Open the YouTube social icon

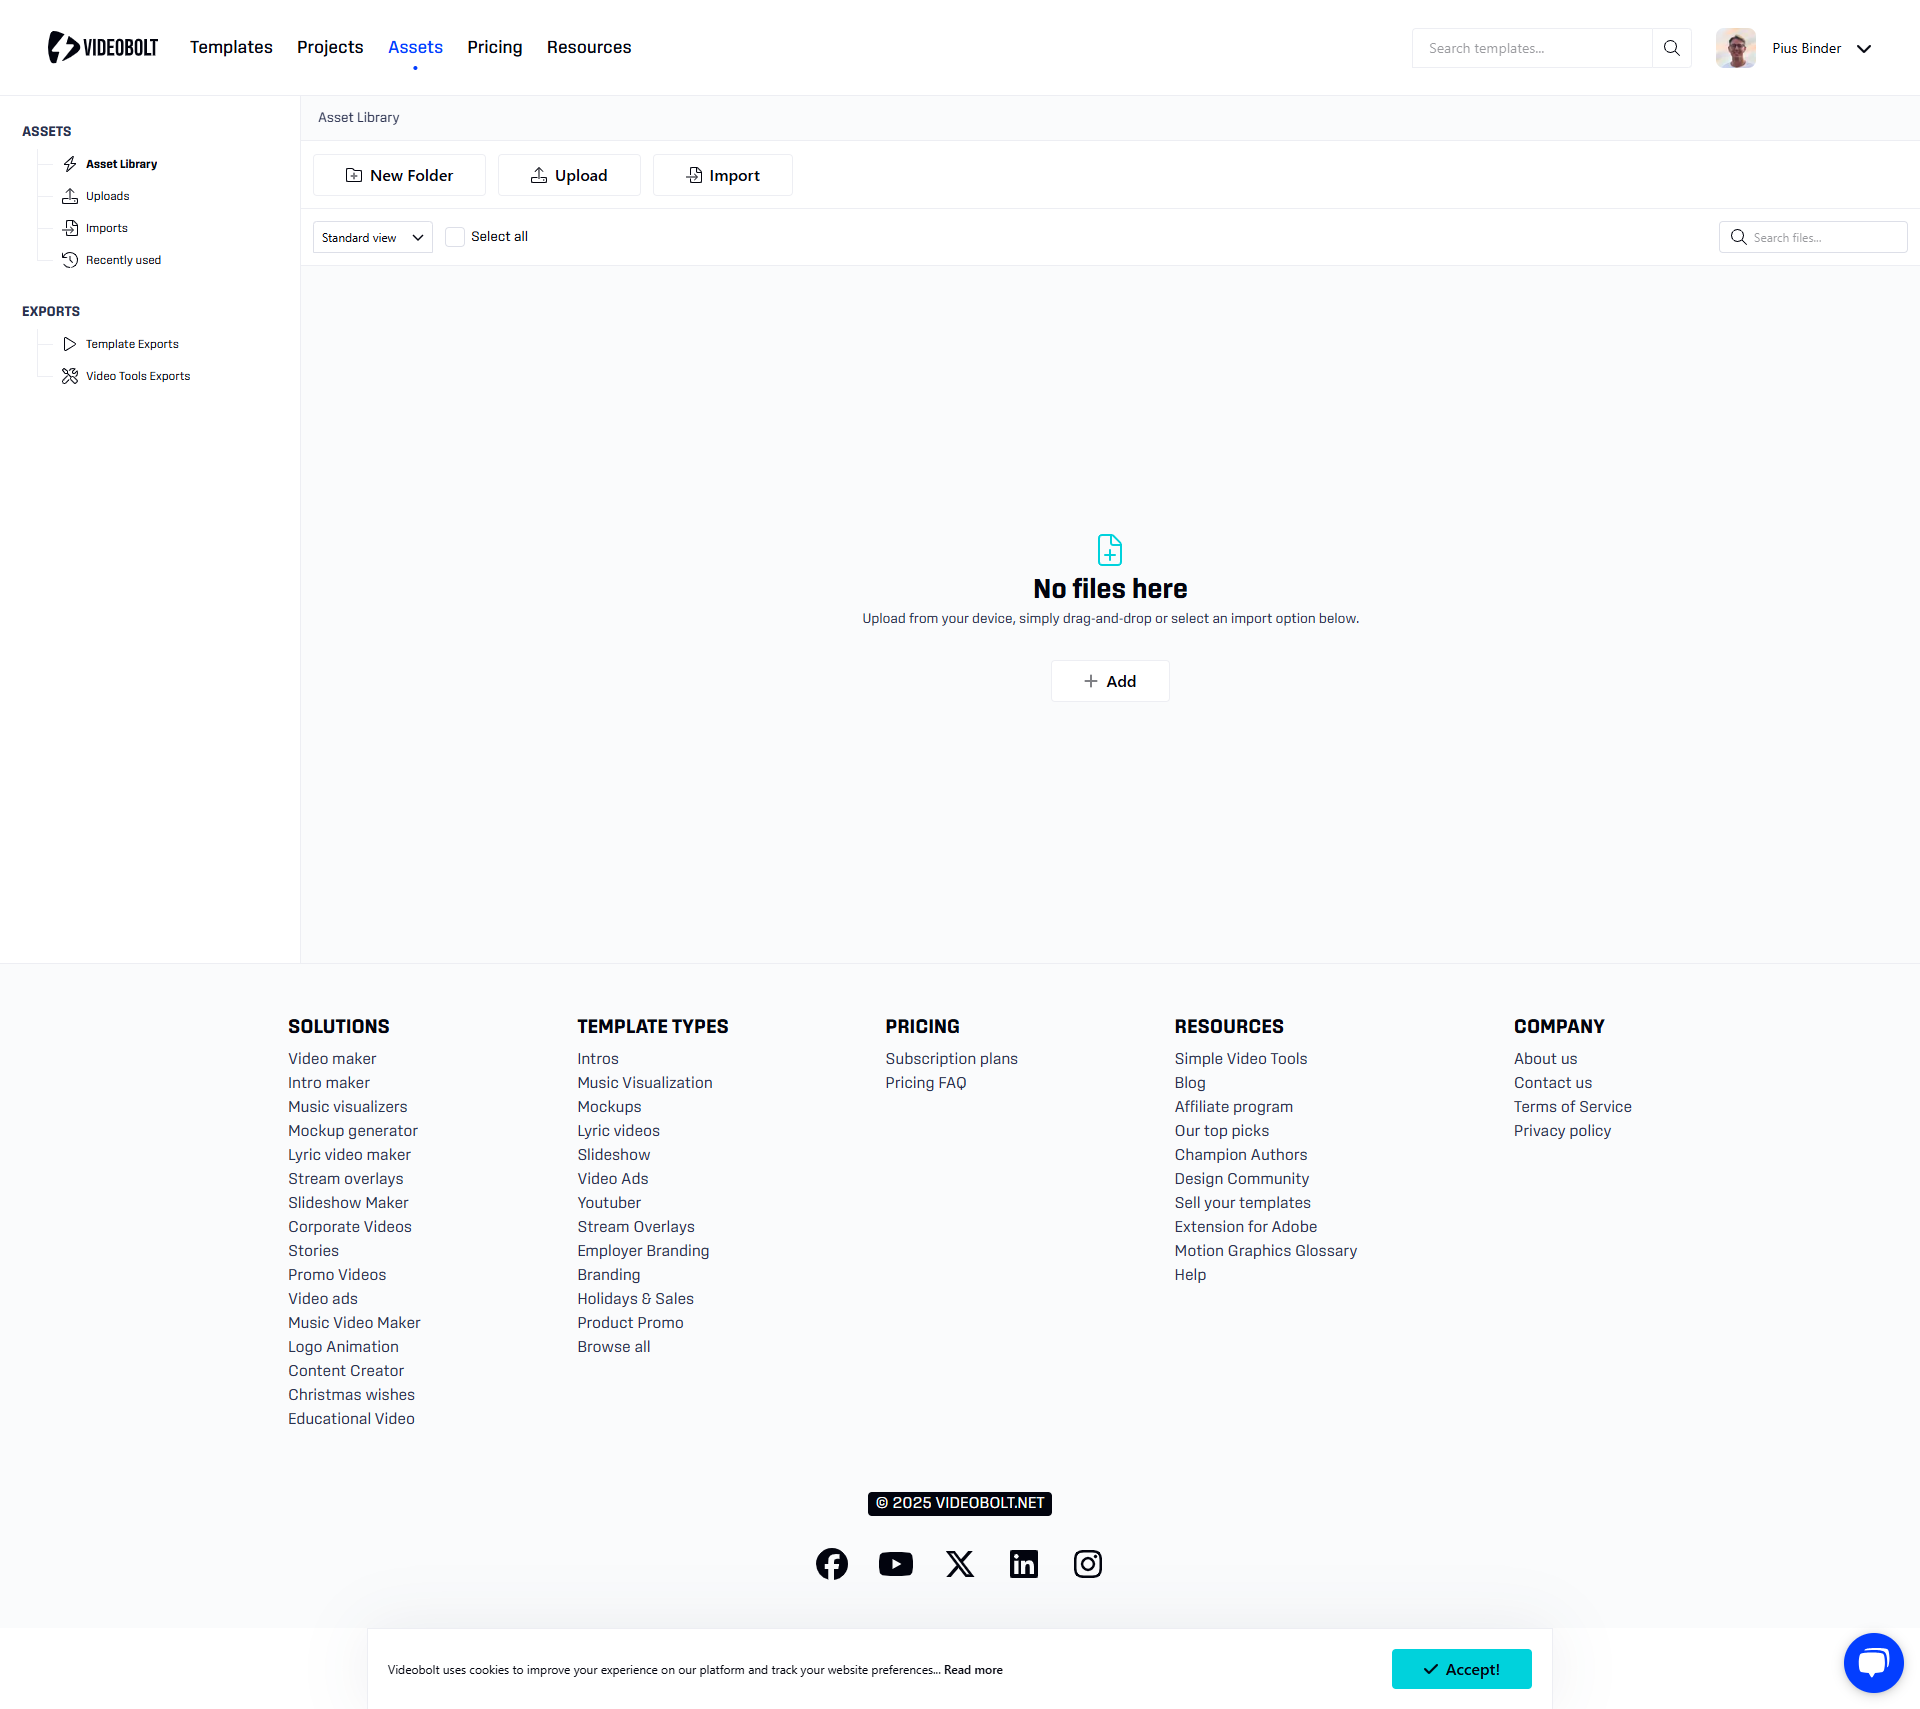tap(895, 1563)
